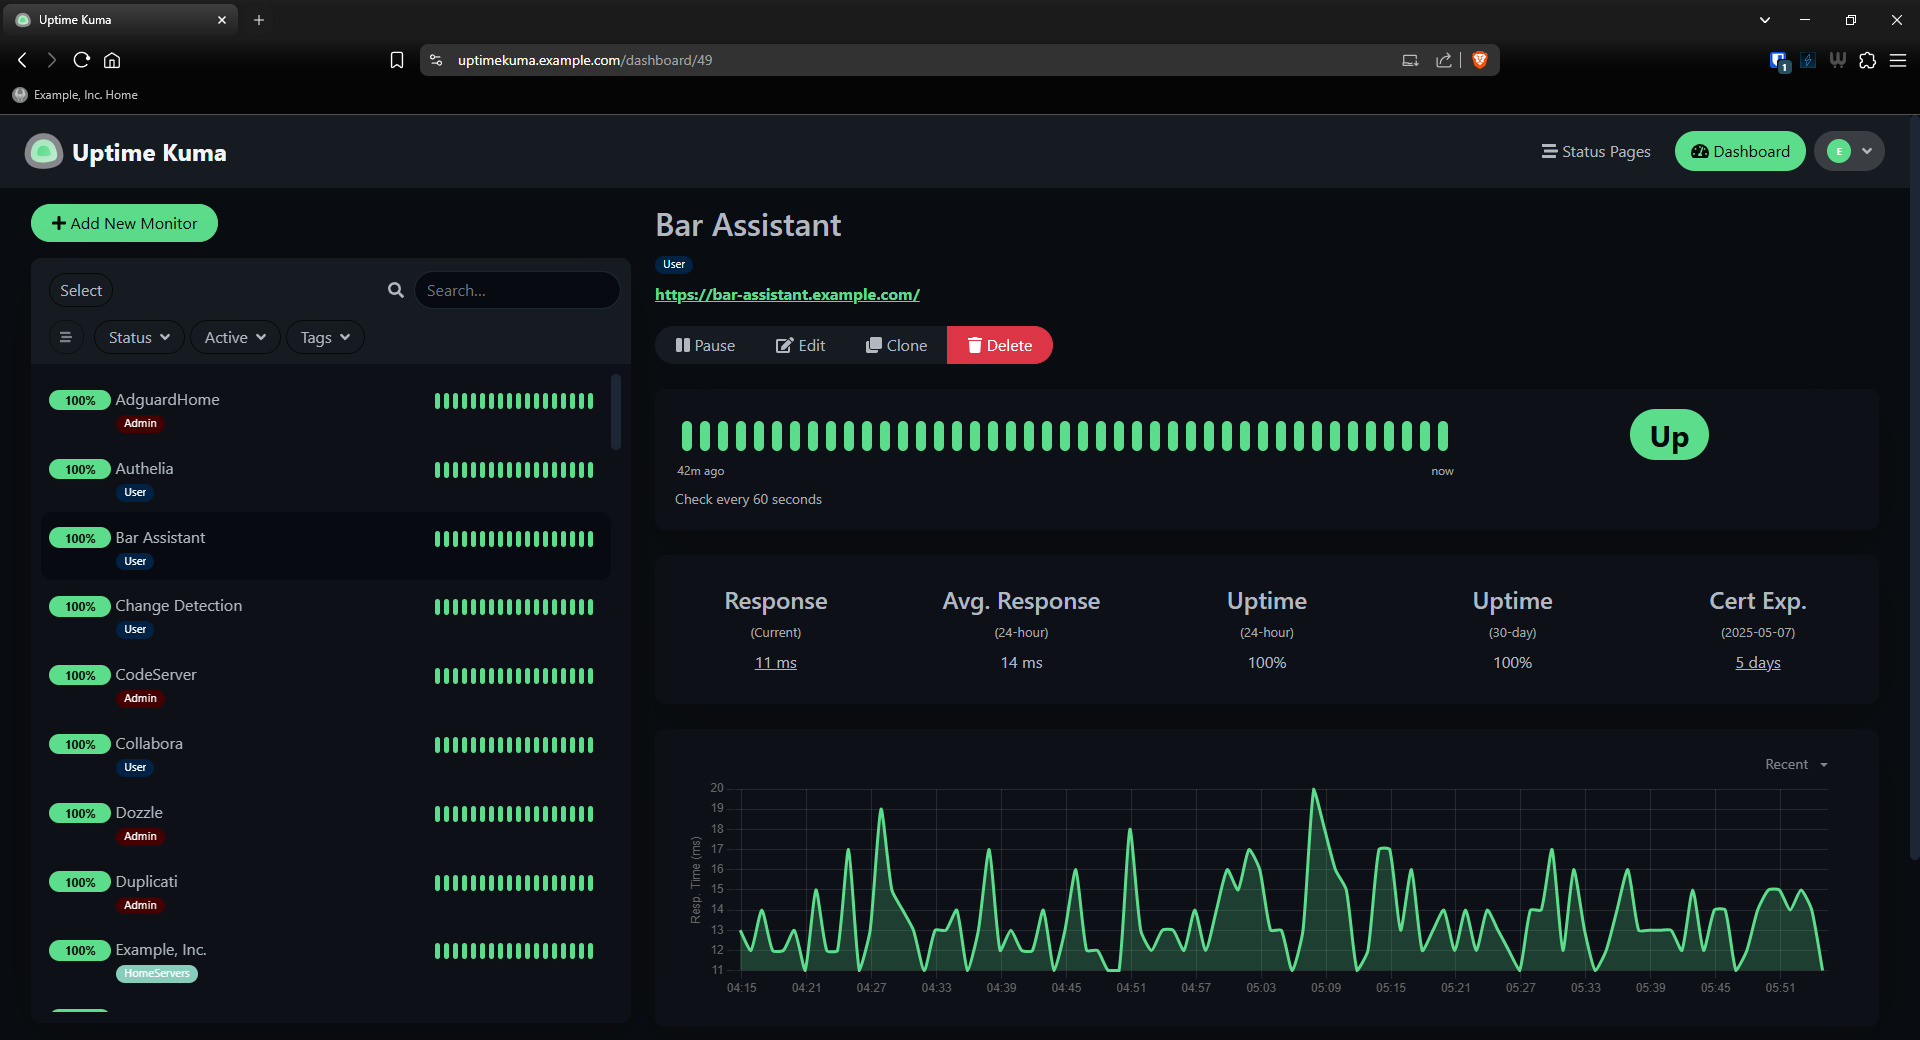Click the search magnifier icon in monitor list
Screen dimensions: 1920x1040
click(x=396, y=290)
